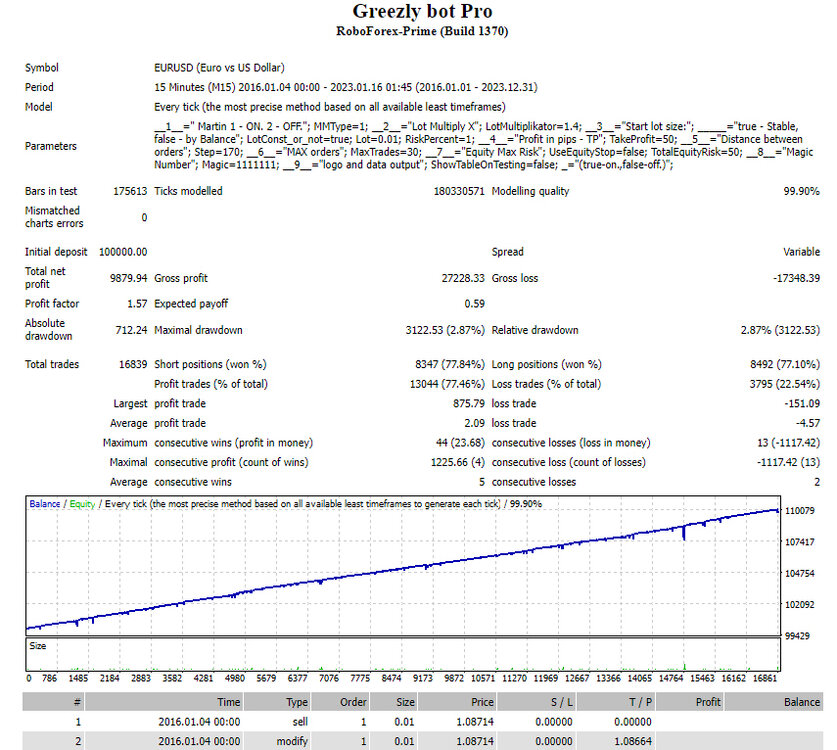Click the balance curve chart area

coord(403,566)
